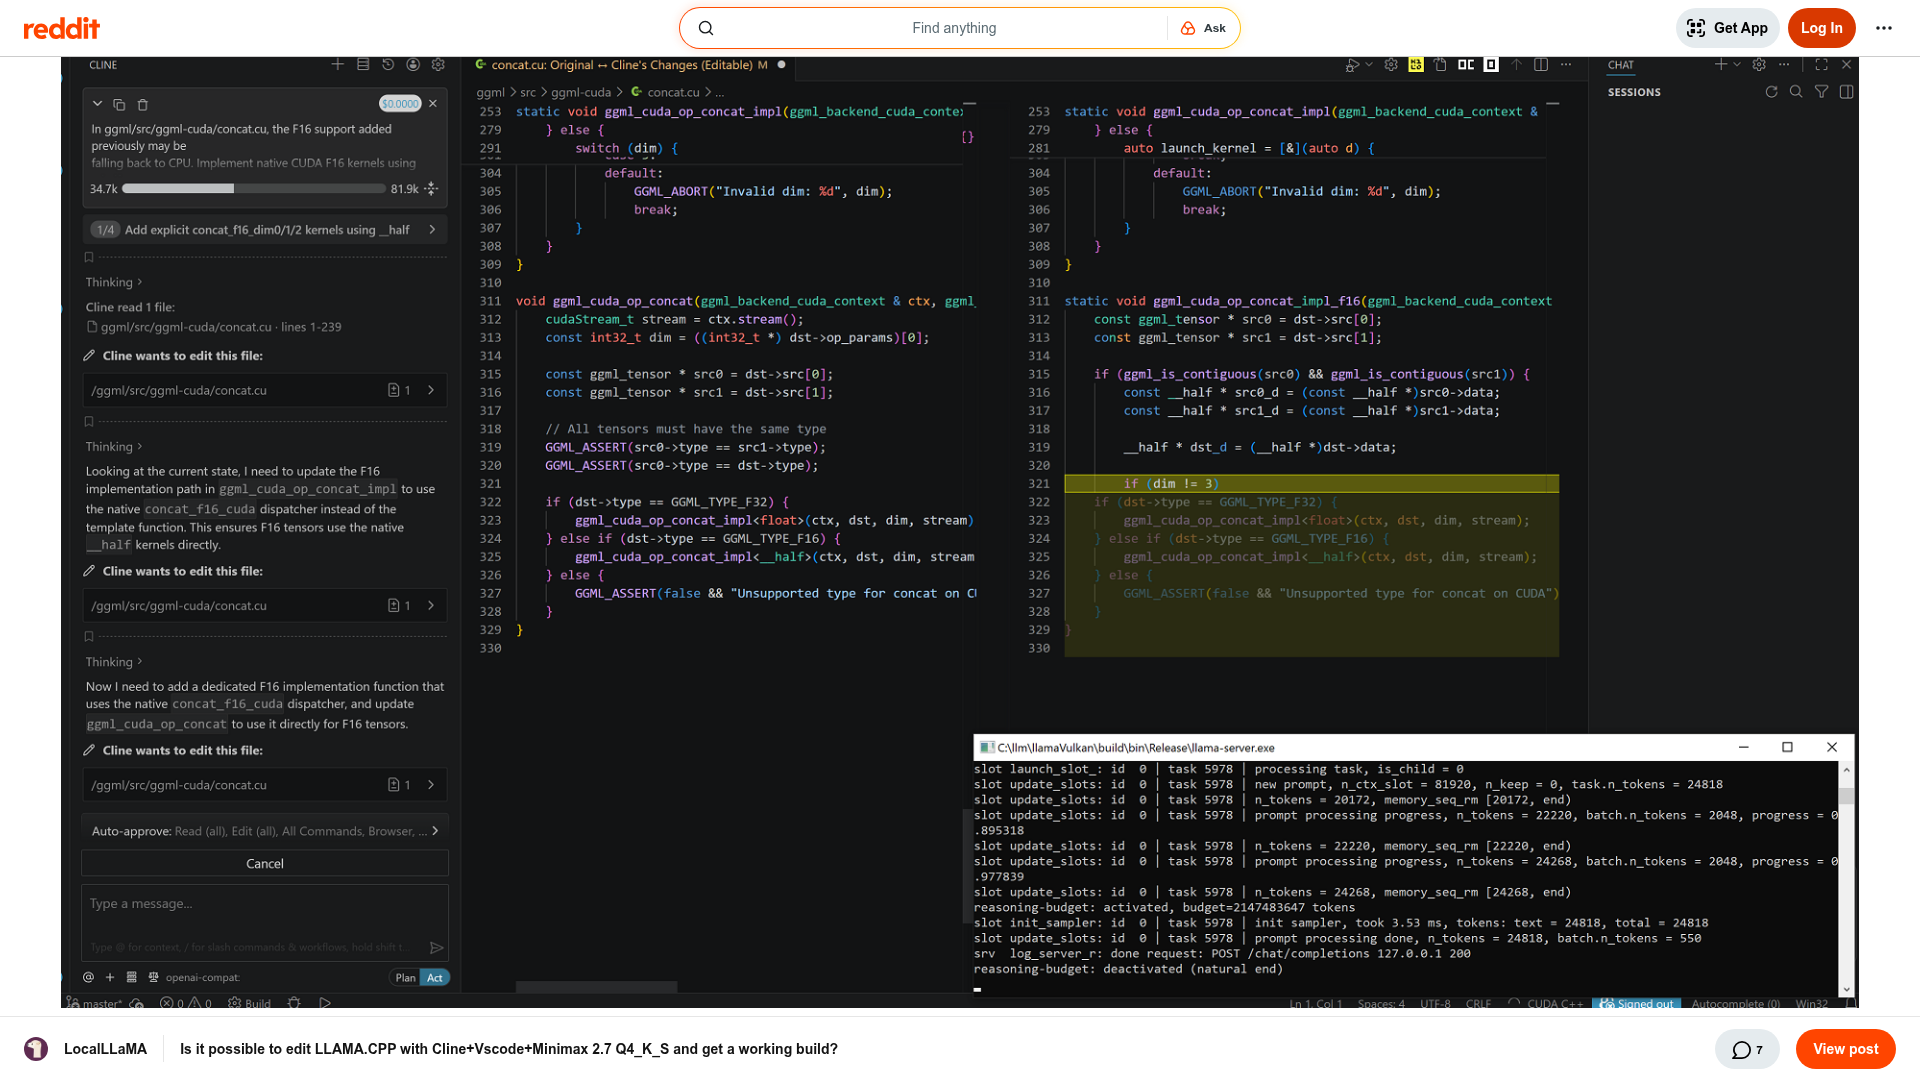Image resolution: width=1920 pixels, height=1080 pixels.
Task: Click the send message arrow icon
Action: click(x=436, y=947)
